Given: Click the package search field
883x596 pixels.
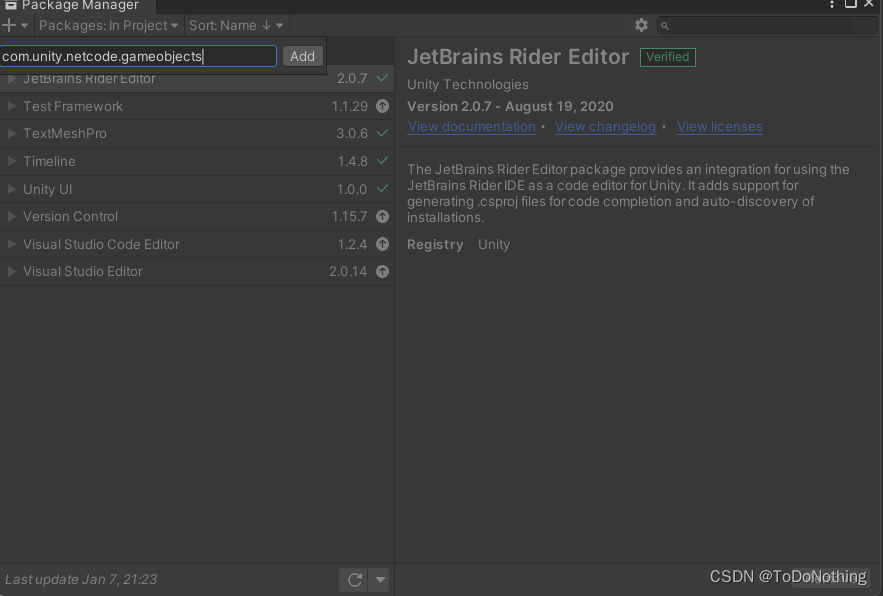Looking at the screenshot, I should (768, 25).
